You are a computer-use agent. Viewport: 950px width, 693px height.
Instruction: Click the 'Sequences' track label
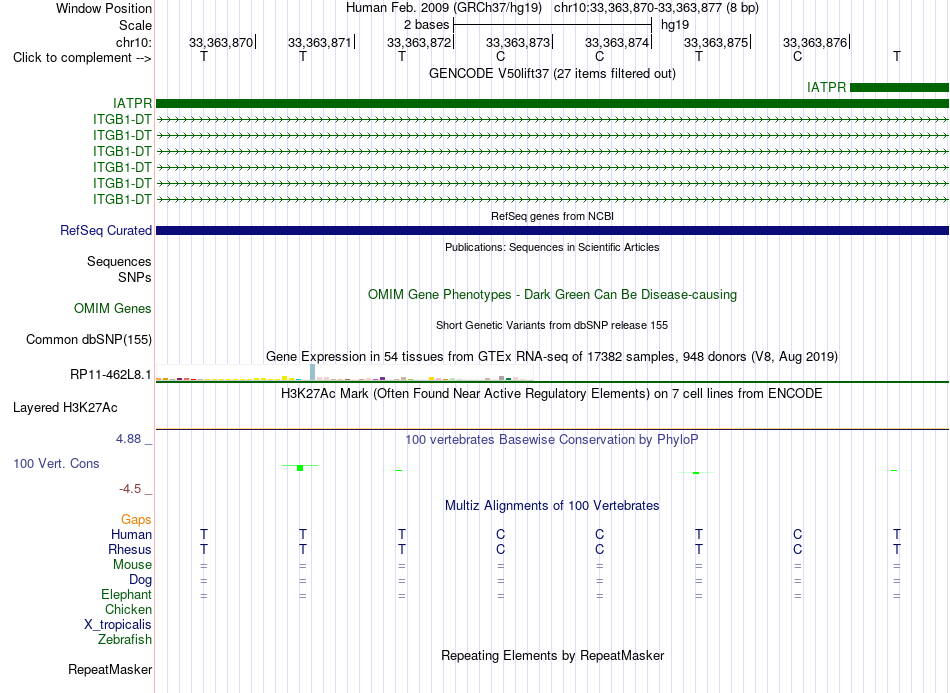[x=119, y=261]
